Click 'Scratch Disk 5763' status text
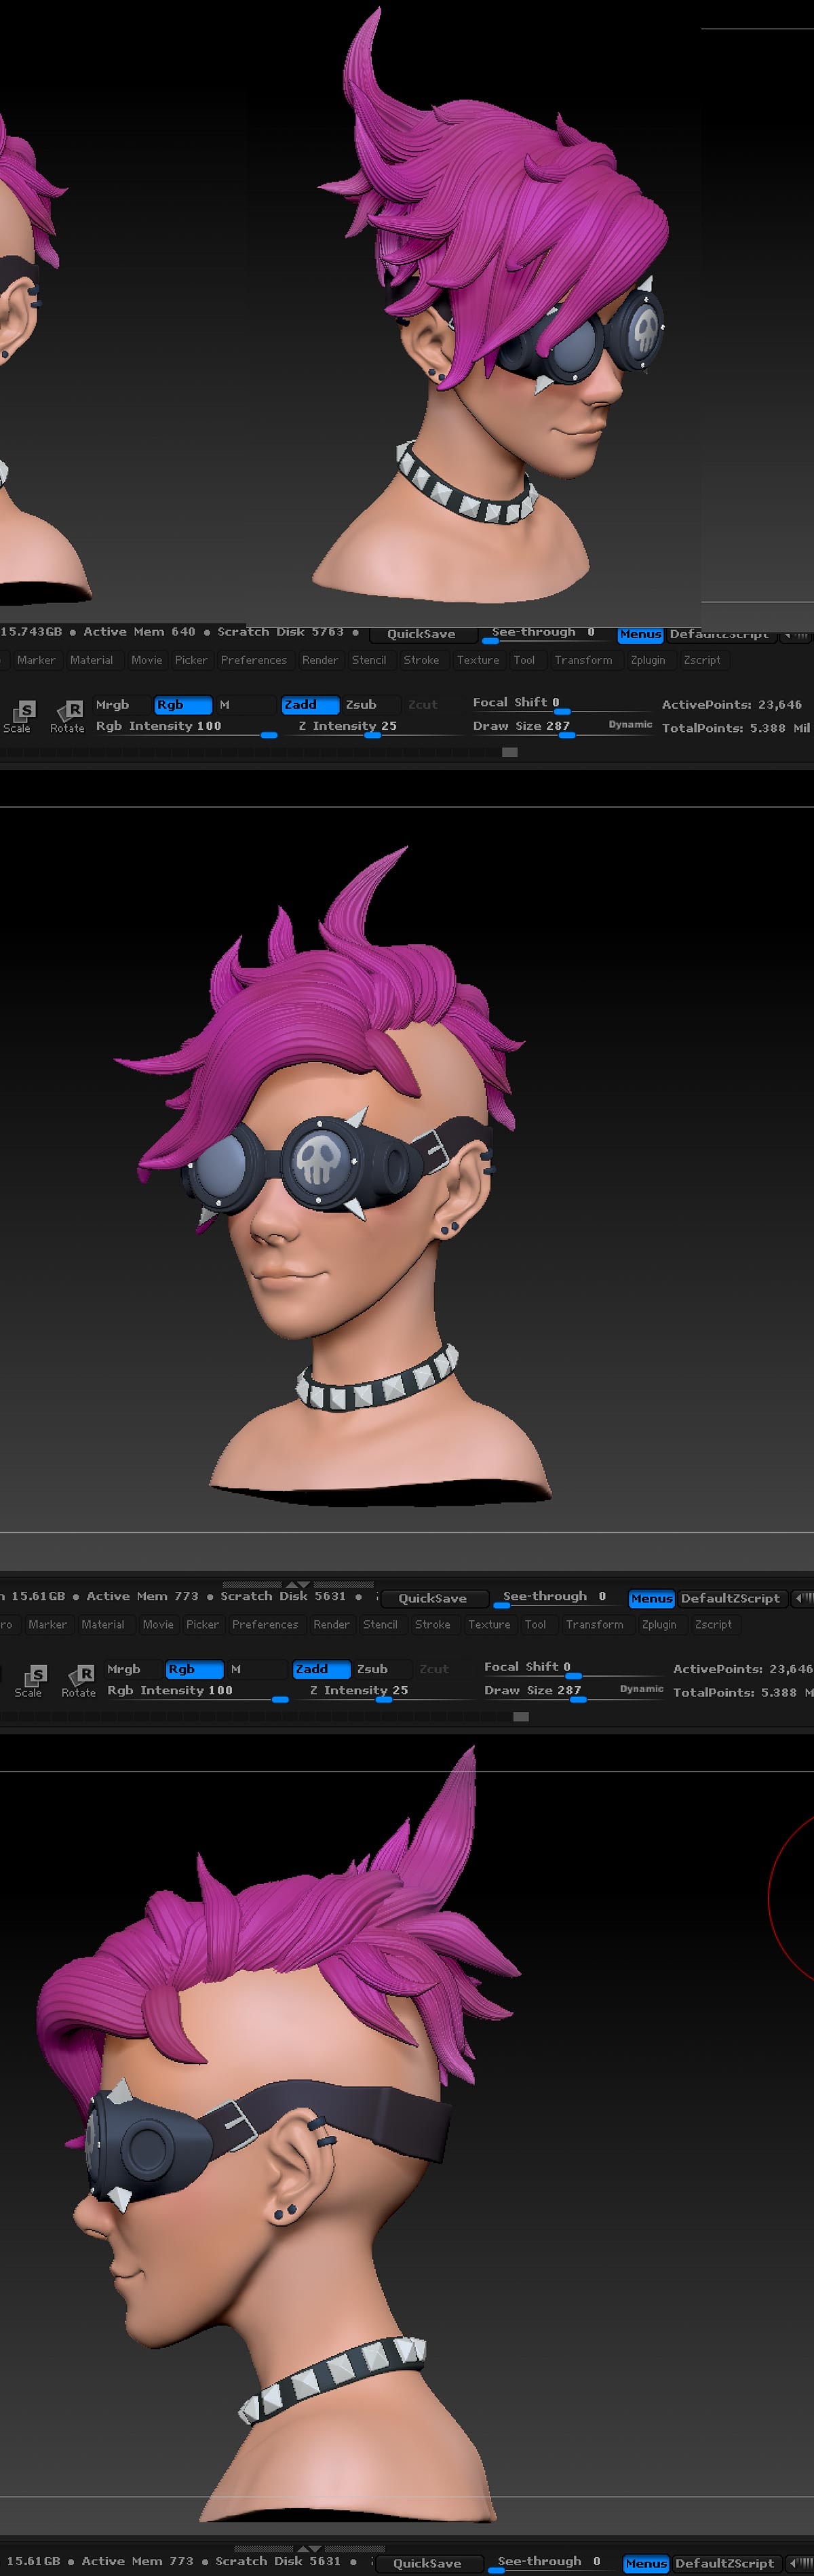 tap(280, 632)
